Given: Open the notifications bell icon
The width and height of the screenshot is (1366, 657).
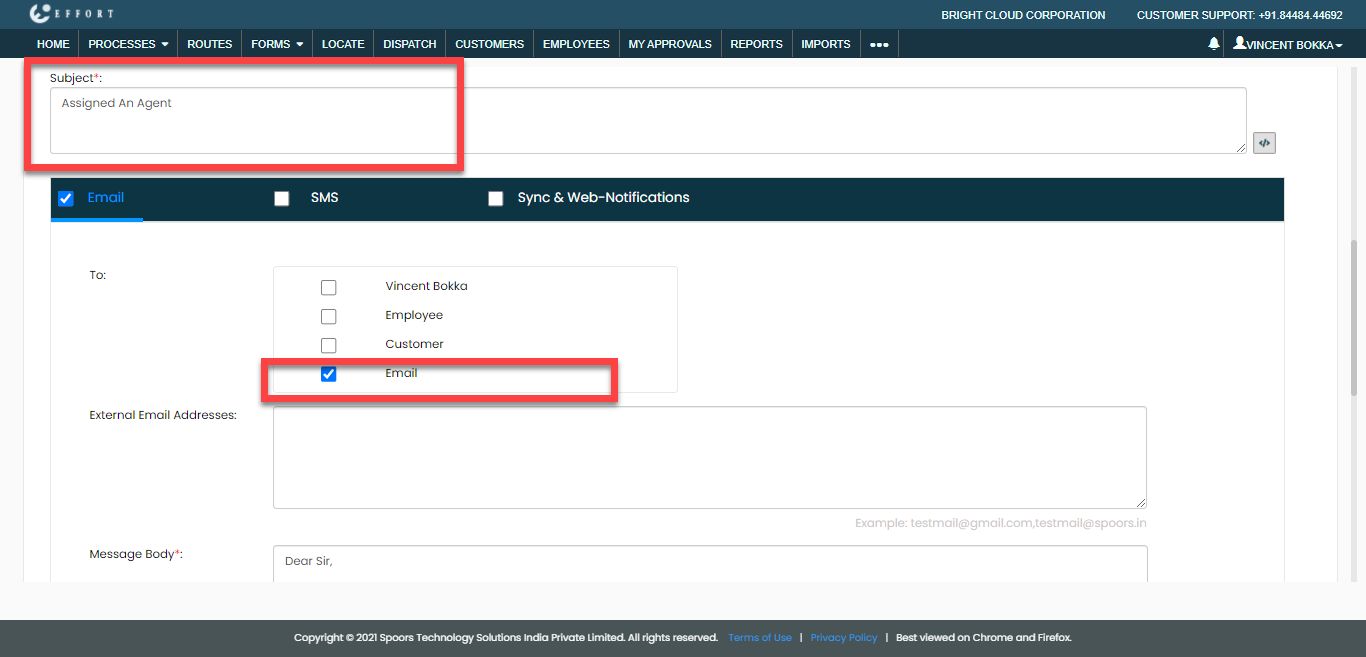Looking at the screenshot, I should [x=1214, y=44].
